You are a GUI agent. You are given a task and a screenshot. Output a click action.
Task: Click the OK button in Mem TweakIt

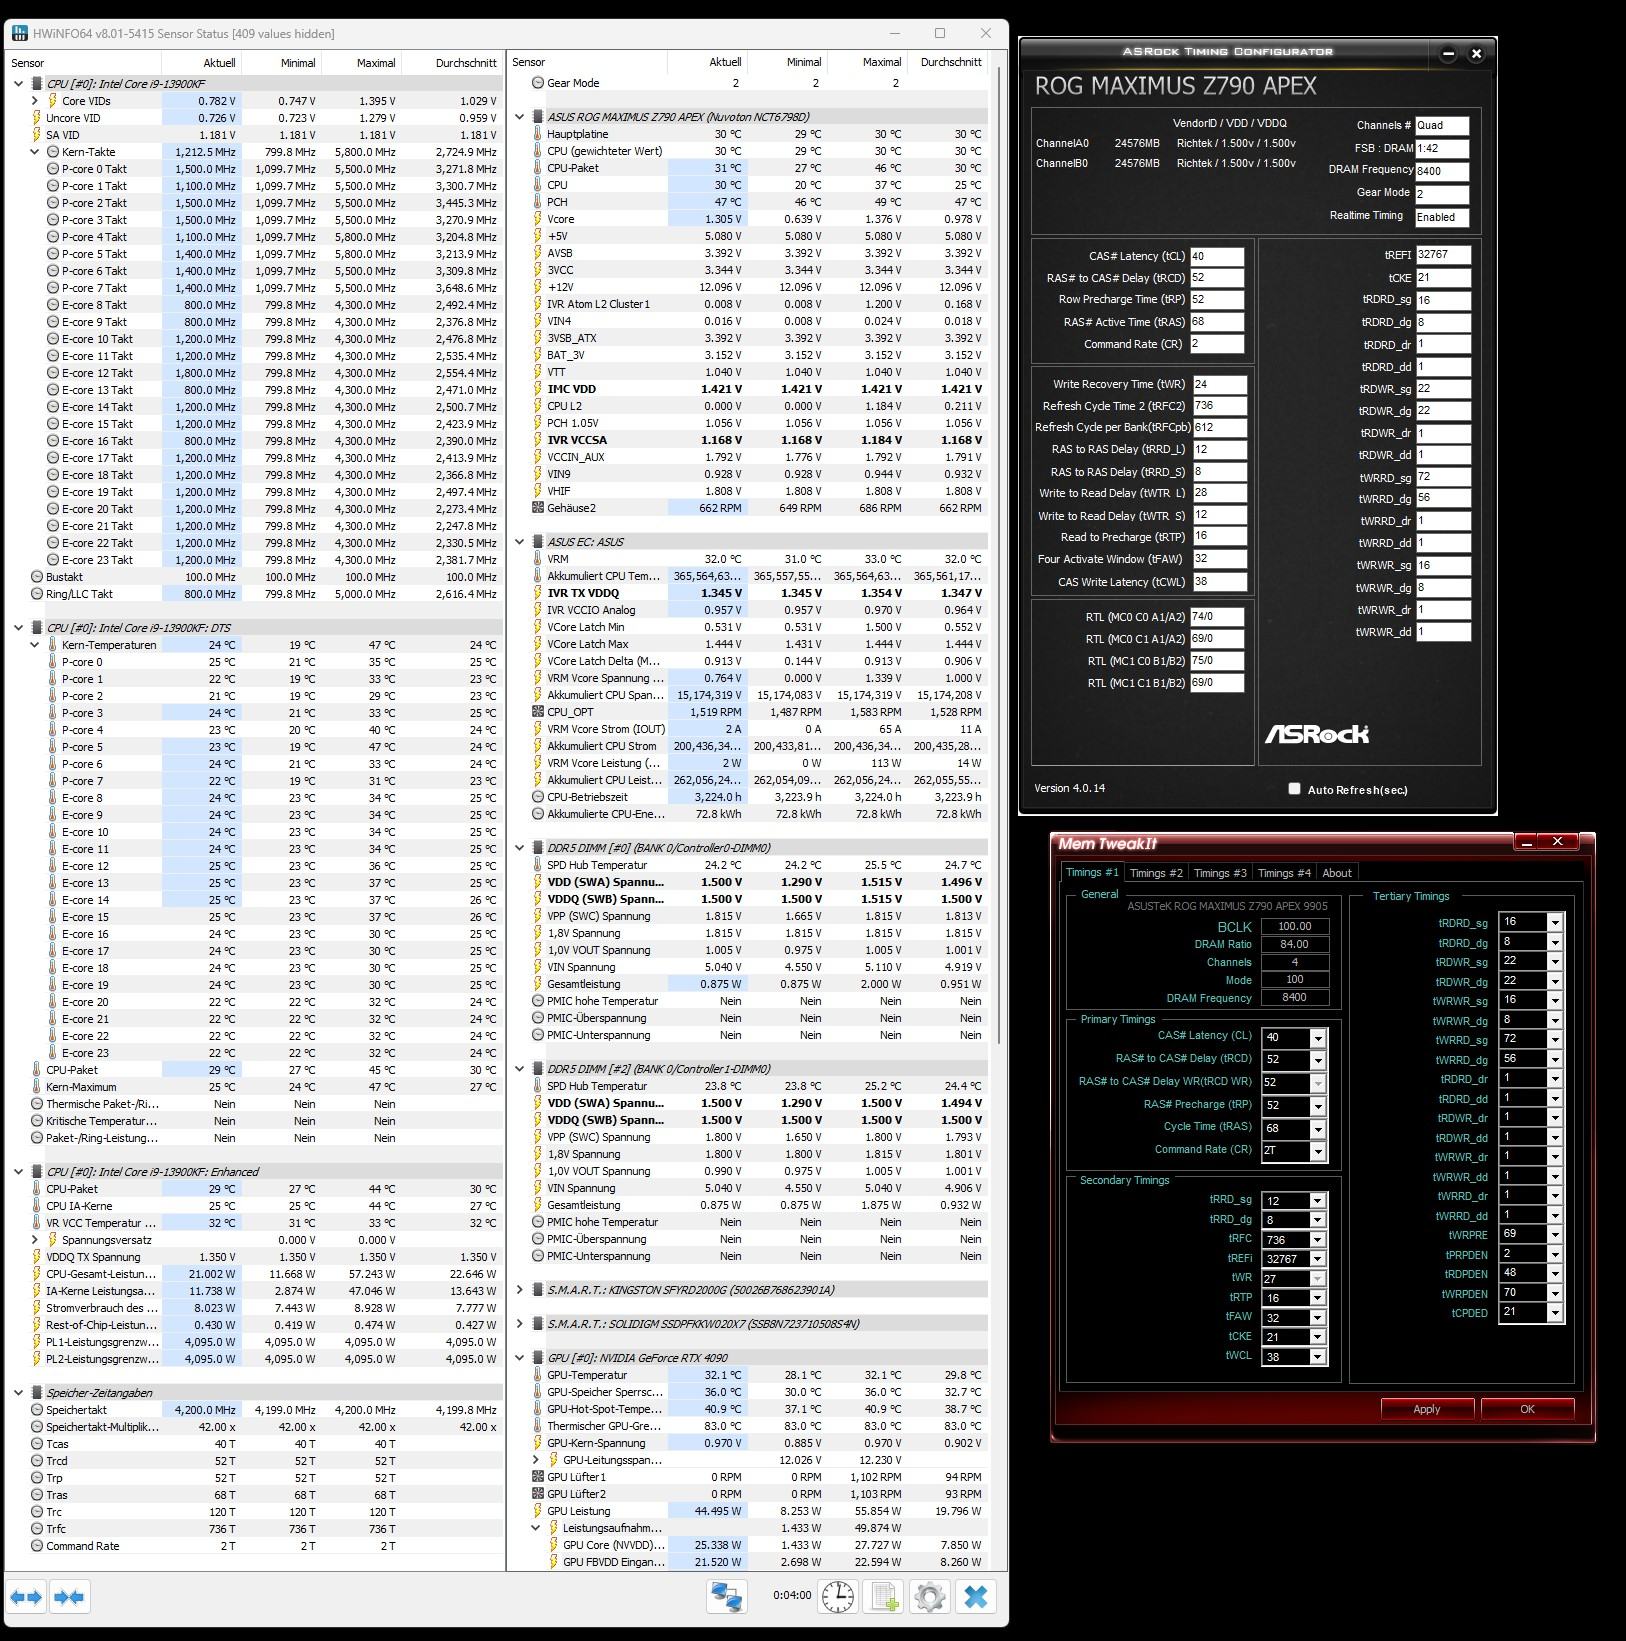coord(1527,1409)
